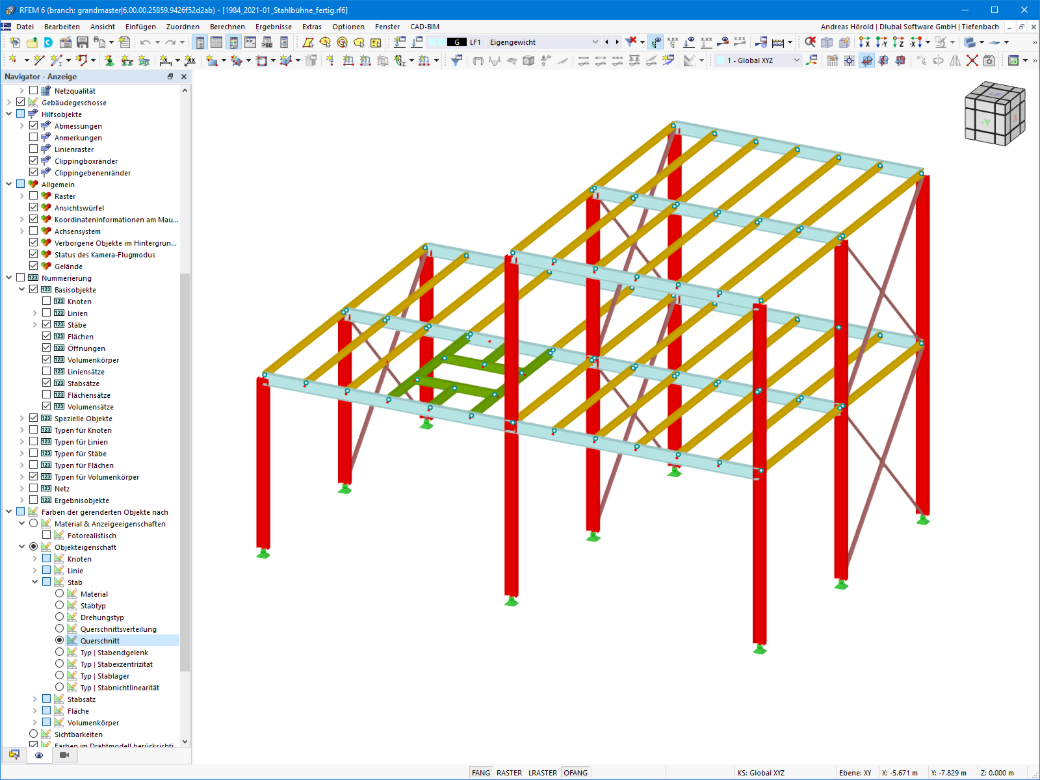Enable the Knoten numbering checkbox
1040x780 pixels.
(46, 301)
